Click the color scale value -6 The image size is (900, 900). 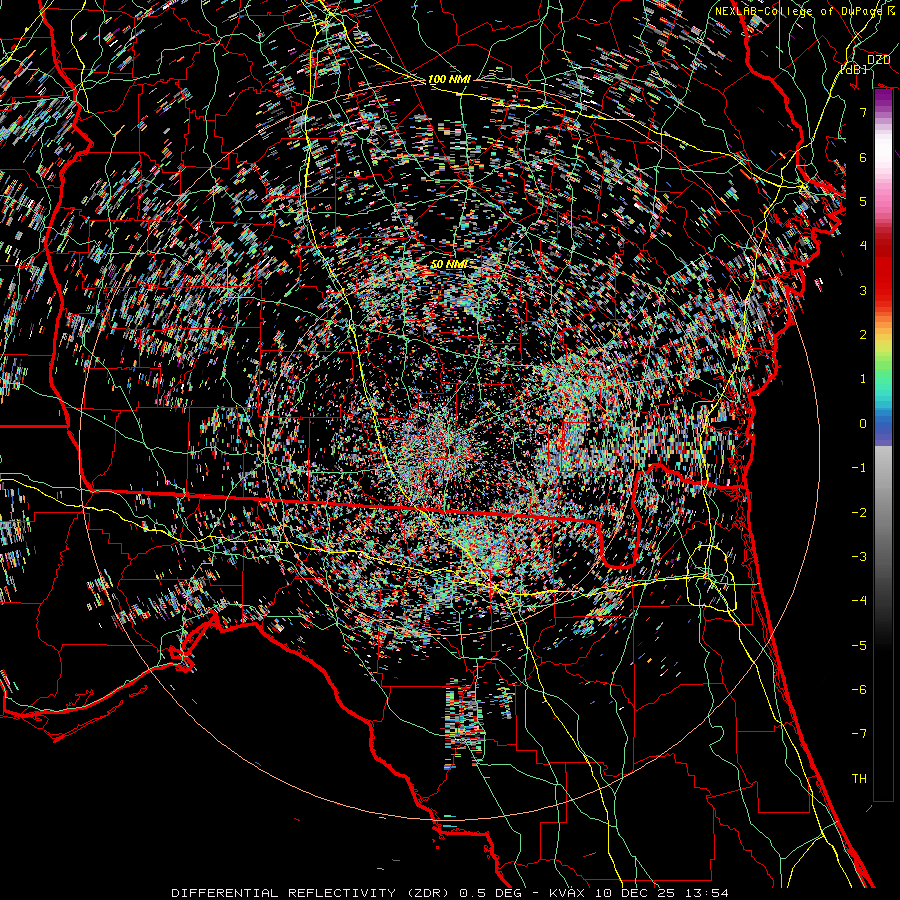[859, 690]
